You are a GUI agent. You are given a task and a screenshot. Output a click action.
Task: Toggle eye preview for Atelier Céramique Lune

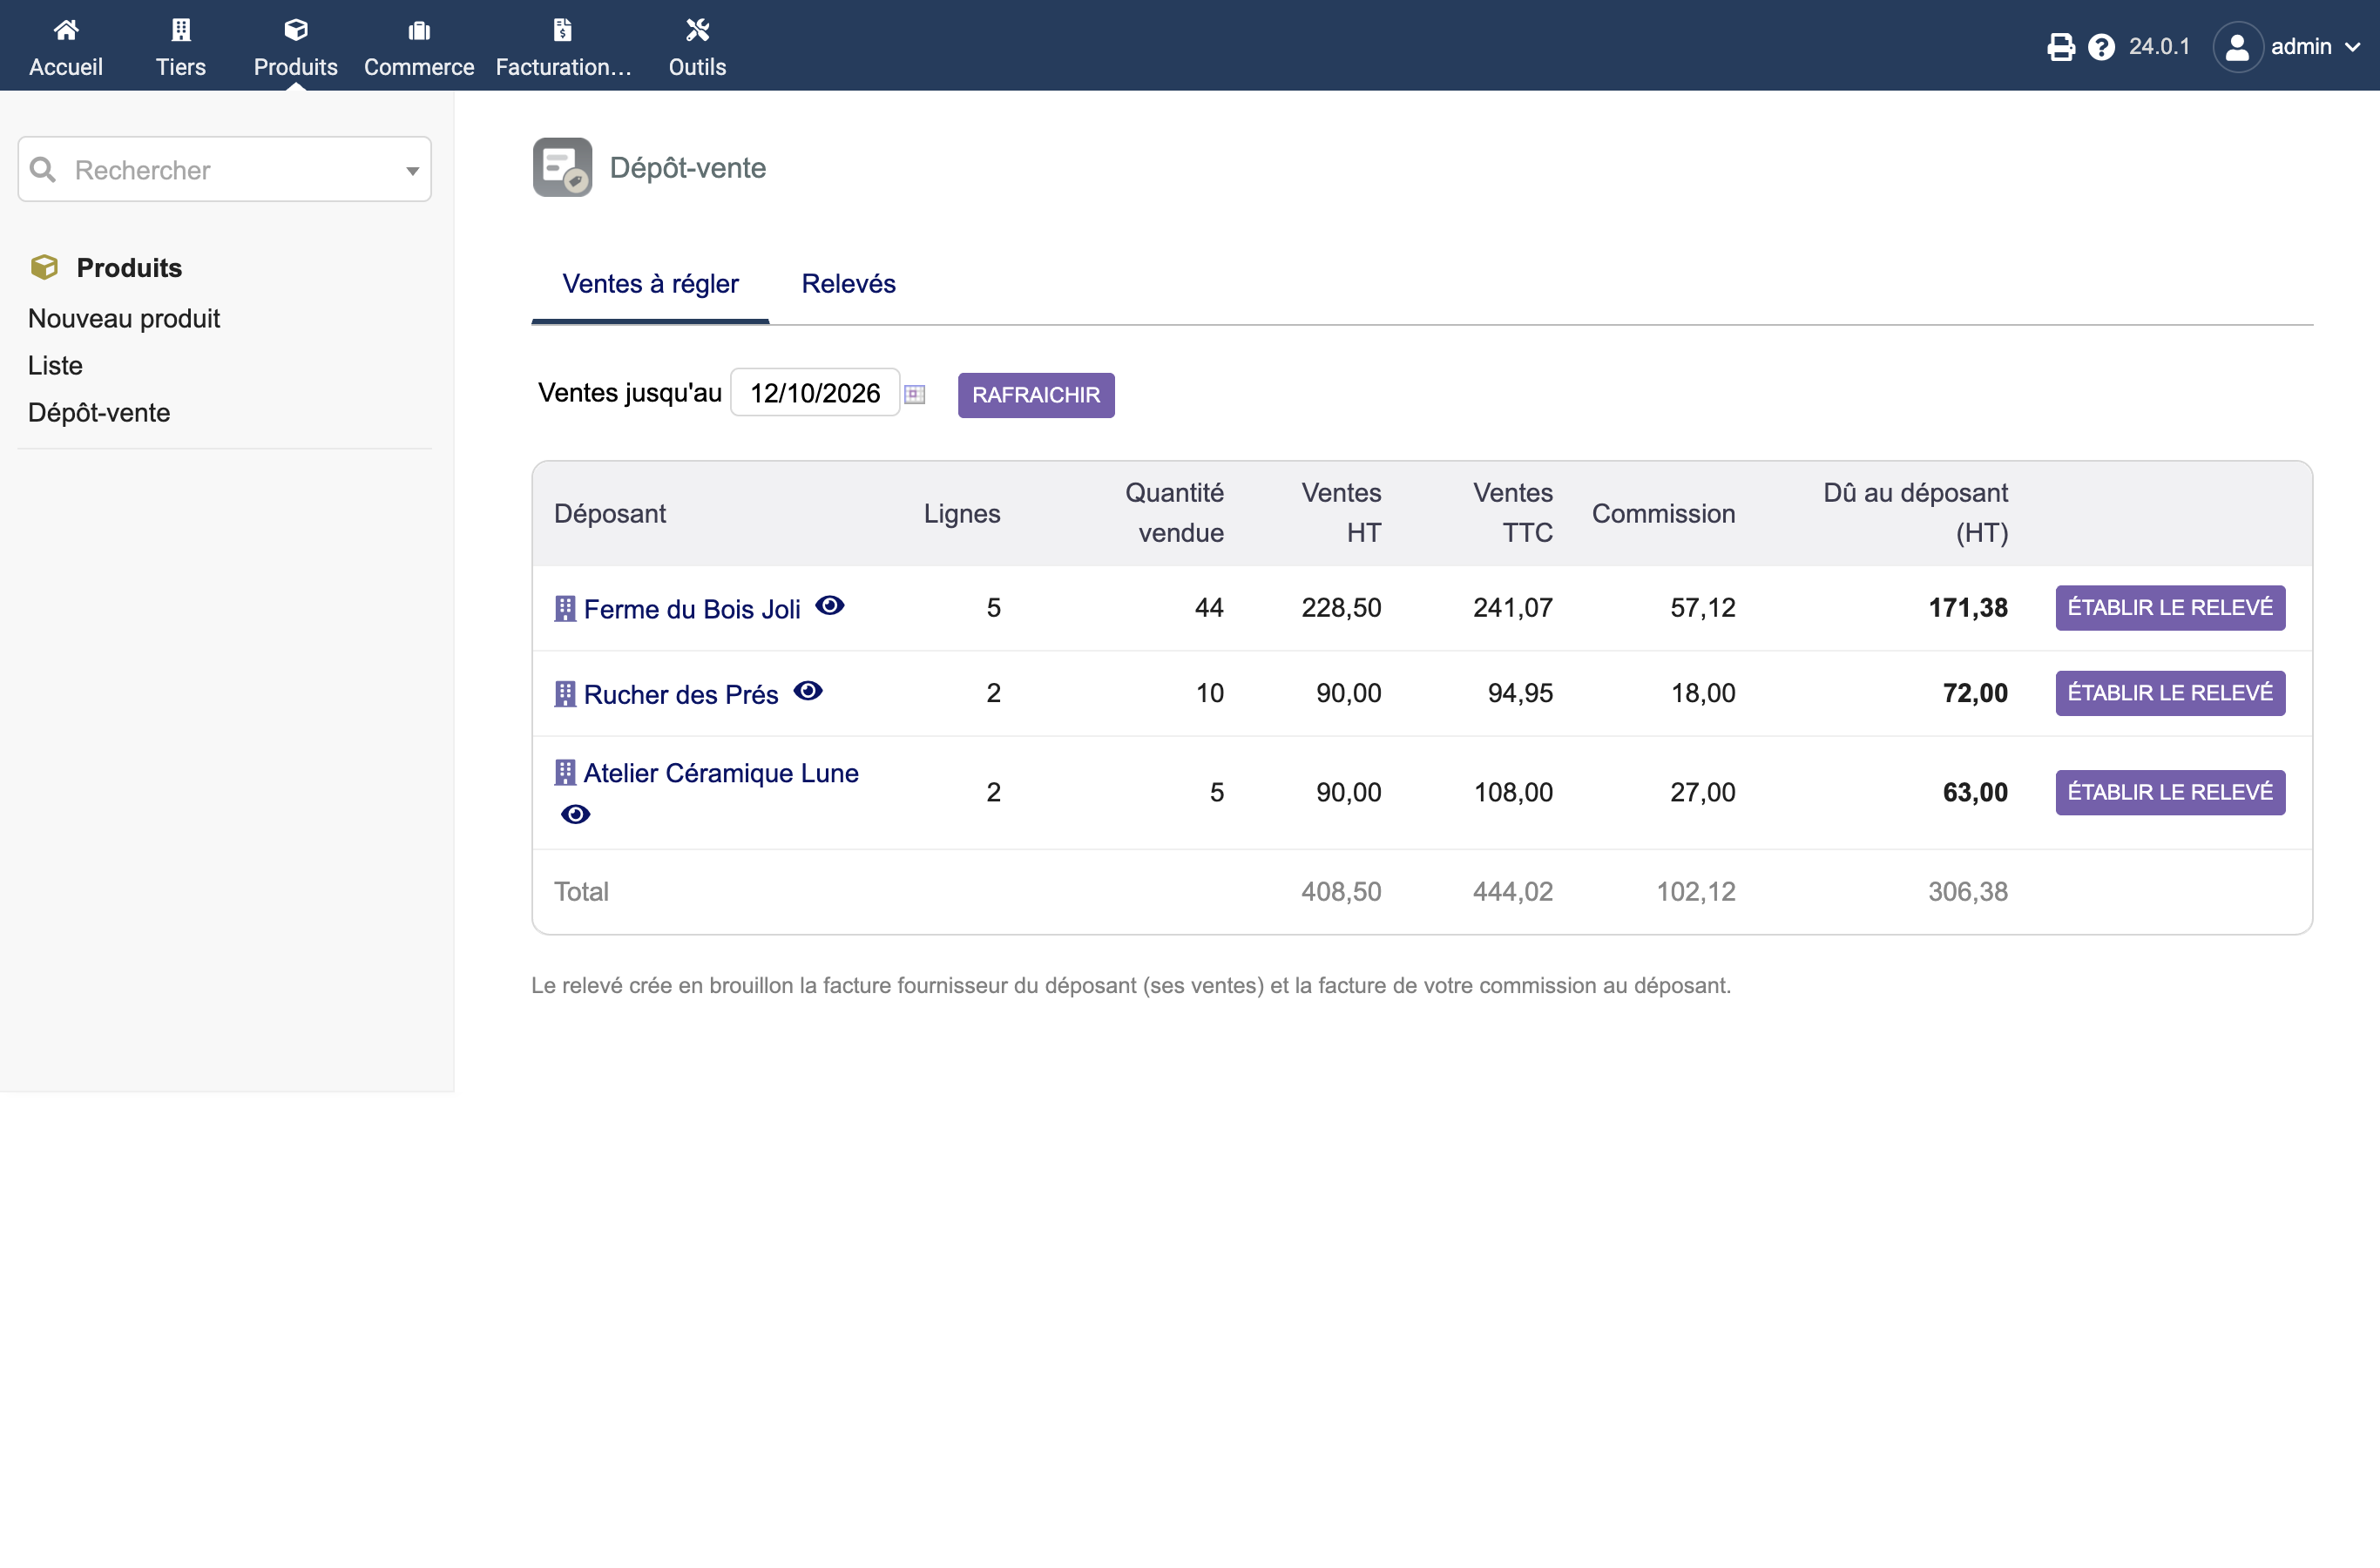tap(575, 814)
